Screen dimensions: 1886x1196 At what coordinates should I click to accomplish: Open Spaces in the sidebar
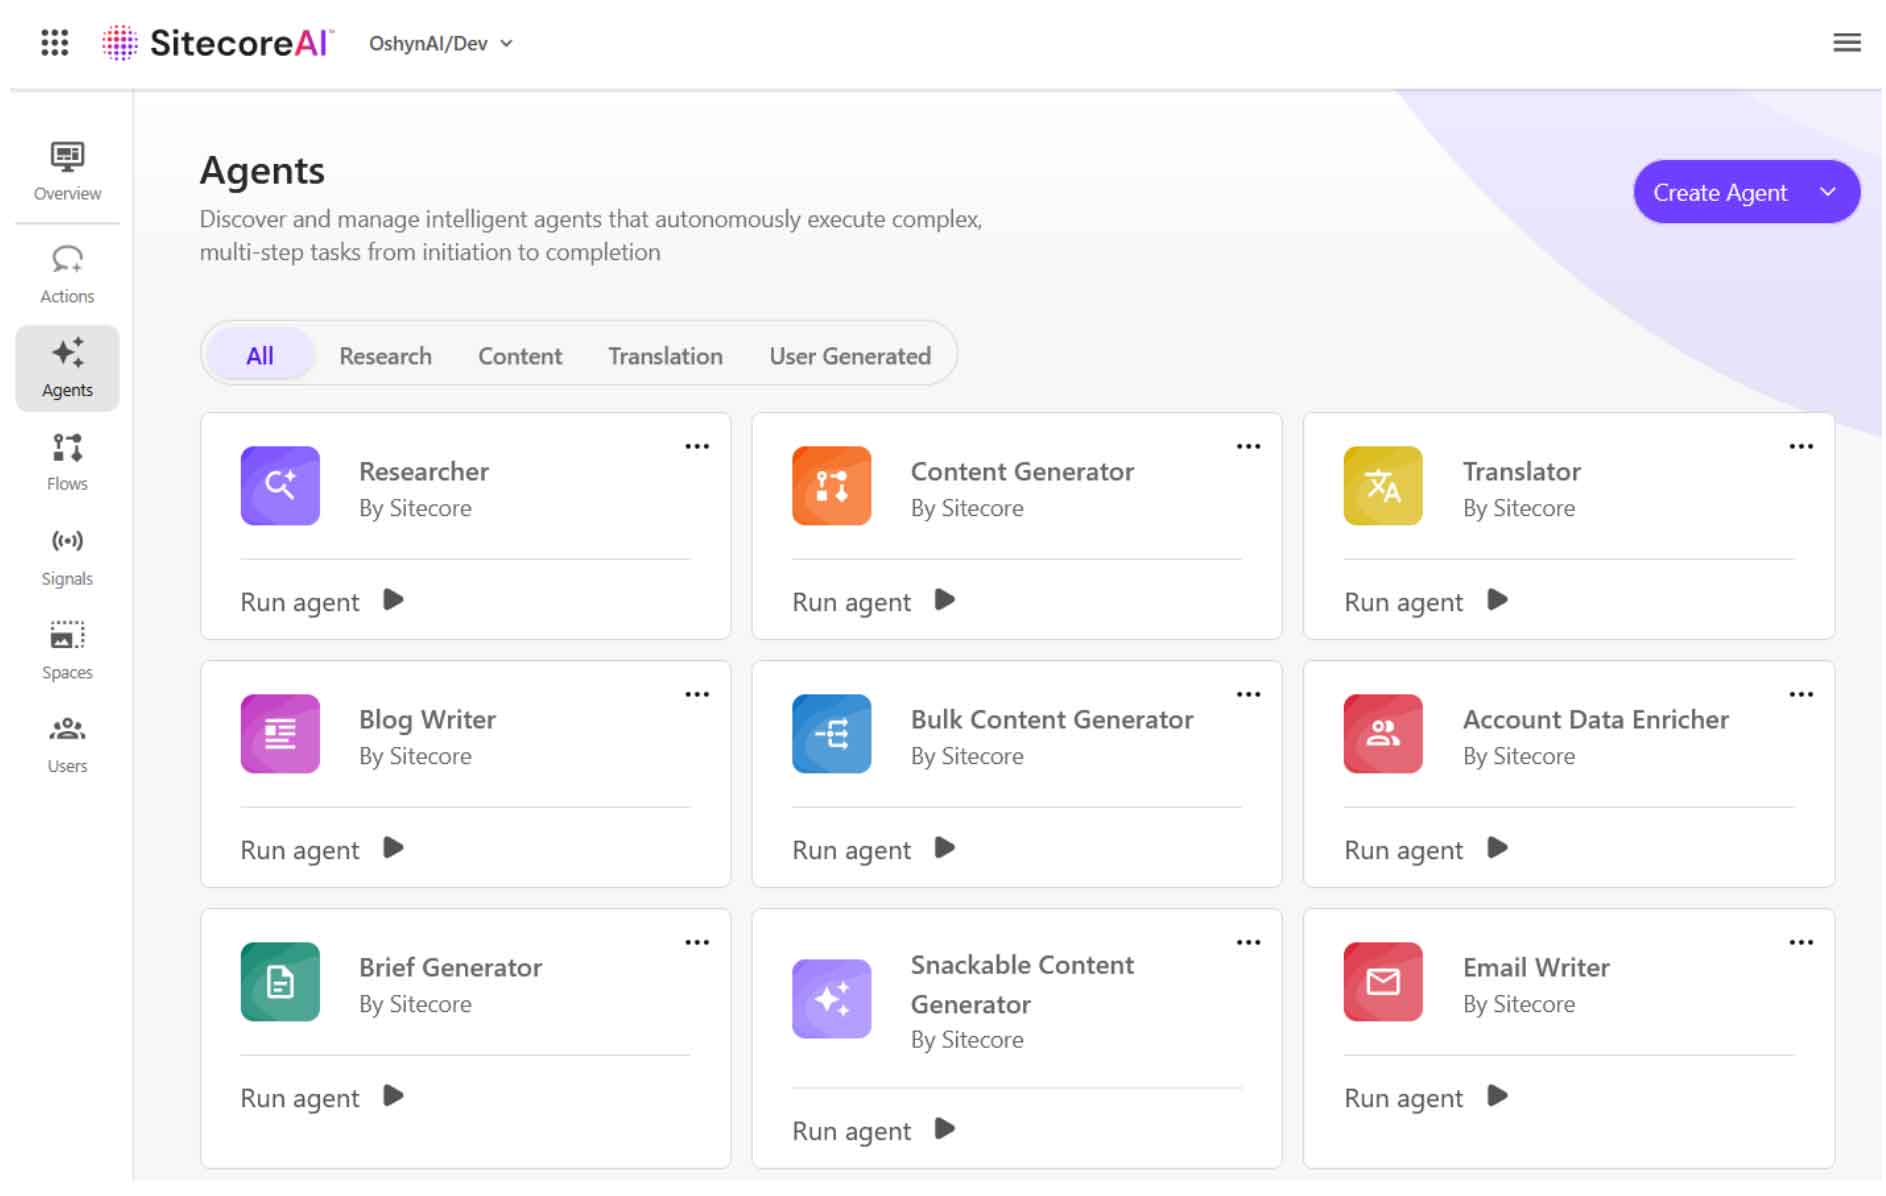tap(67, 651)
